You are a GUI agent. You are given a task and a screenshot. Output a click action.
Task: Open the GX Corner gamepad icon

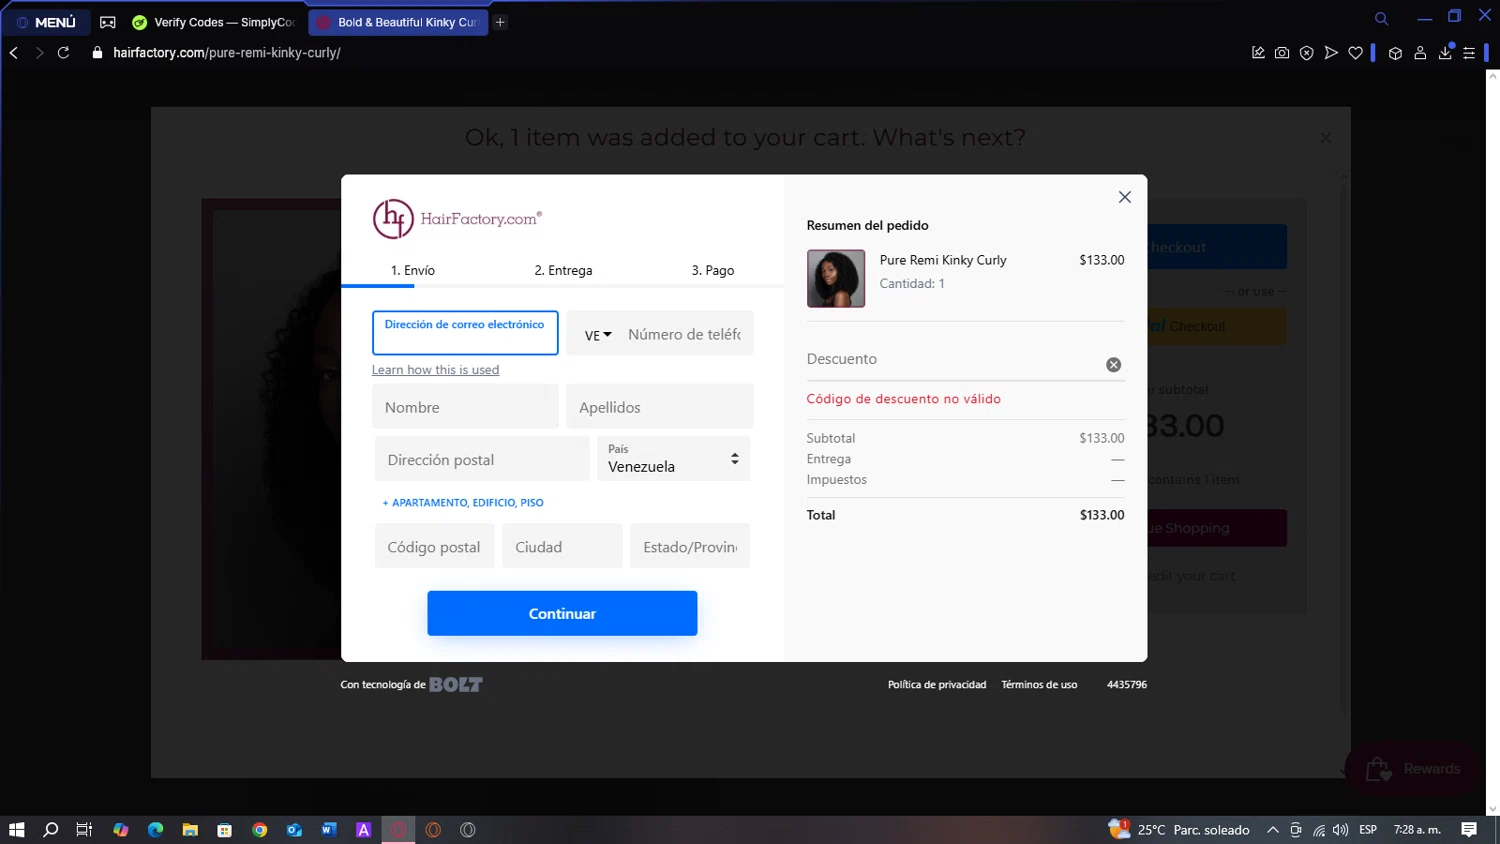click(x=108, y=22)
